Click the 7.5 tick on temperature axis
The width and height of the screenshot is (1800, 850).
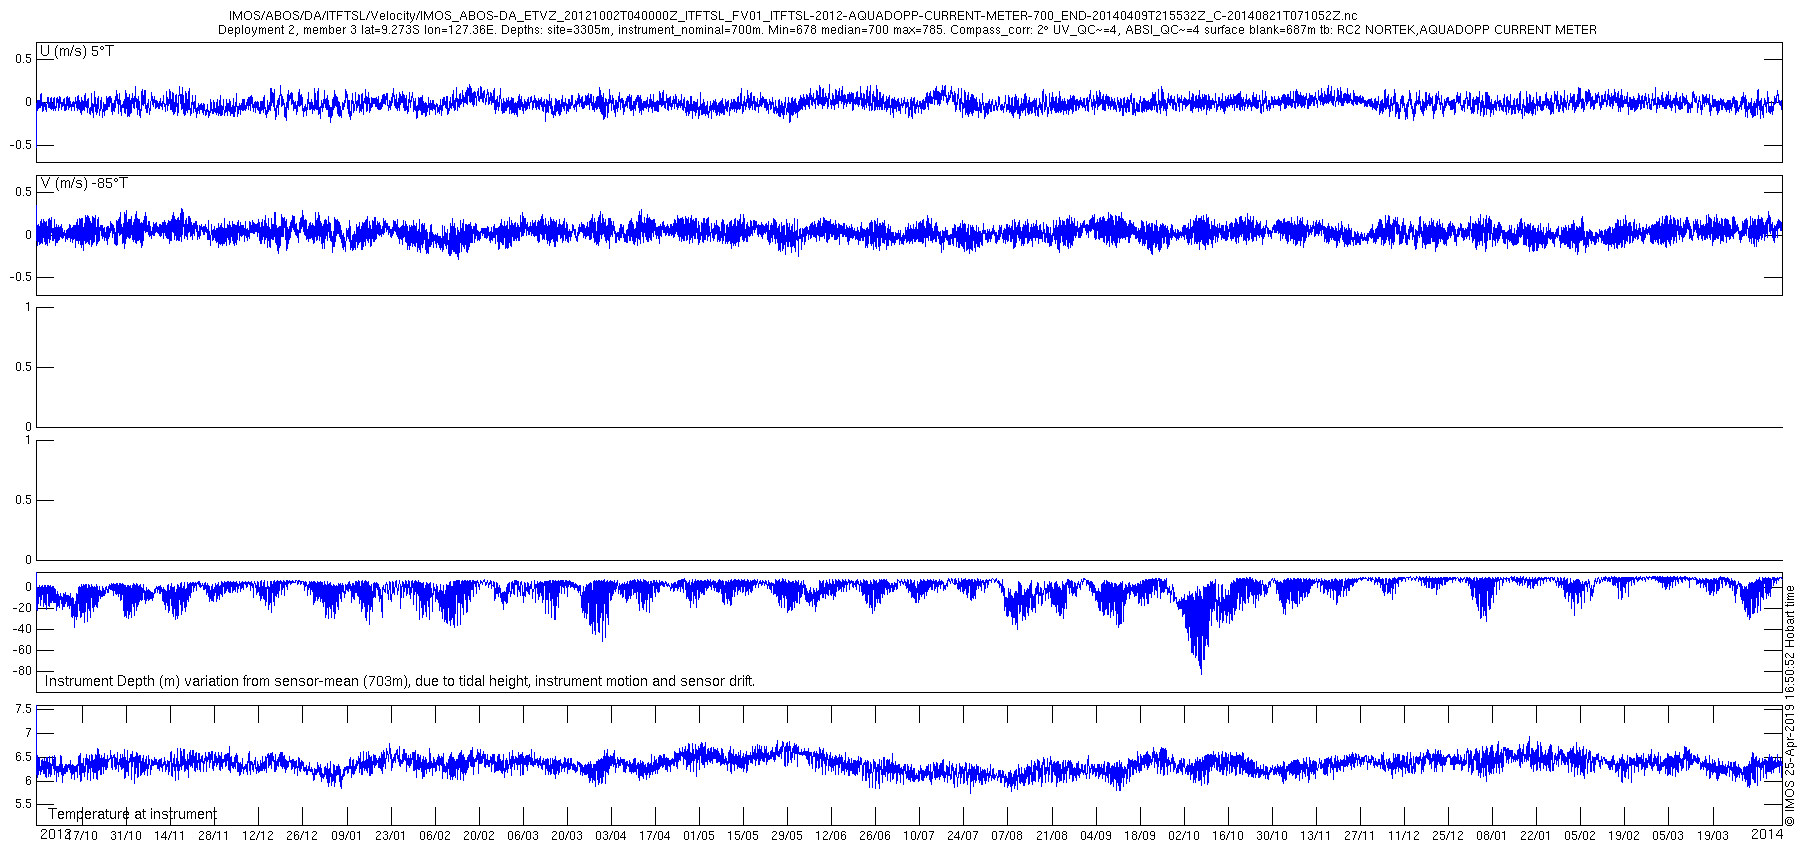pyautogui.click(x=23, y=709)
